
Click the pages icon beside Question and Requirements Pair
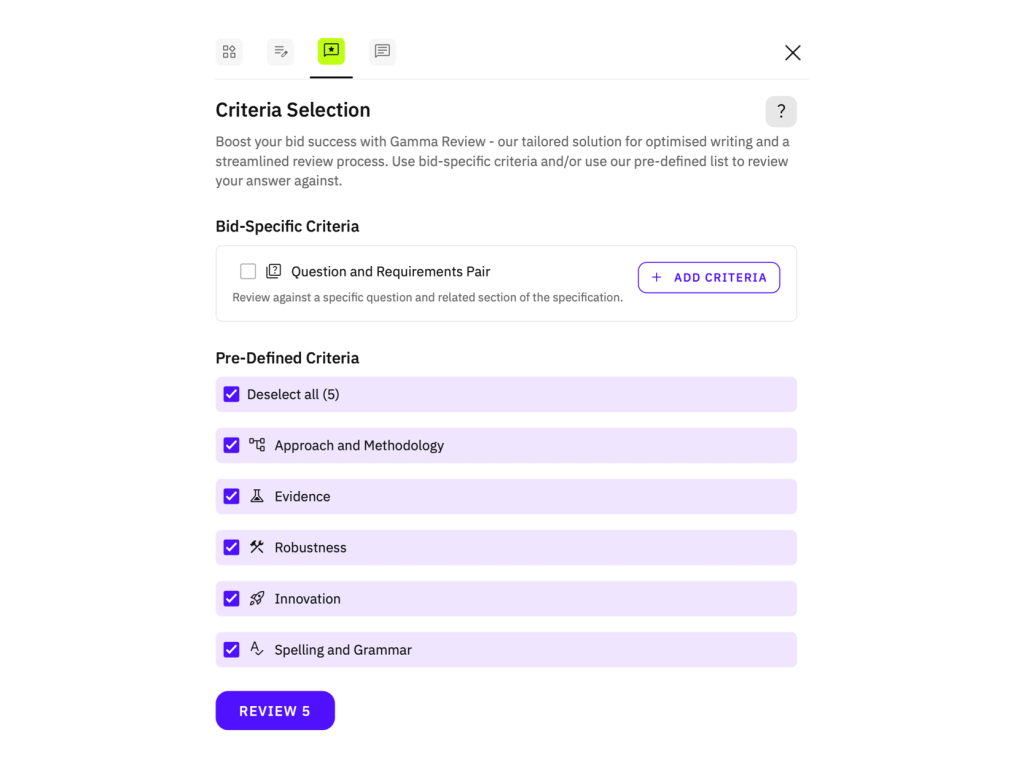click(x=272, y=270)
